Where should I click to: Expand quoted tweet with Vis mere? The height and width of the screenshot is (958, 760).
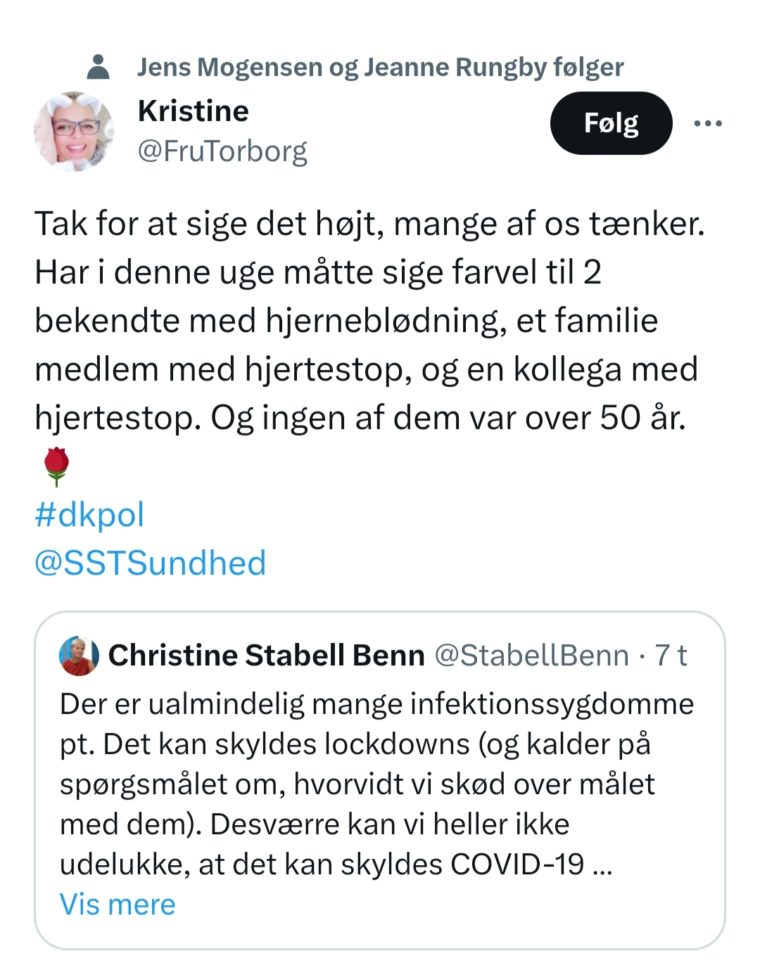(x=117, y=904)
